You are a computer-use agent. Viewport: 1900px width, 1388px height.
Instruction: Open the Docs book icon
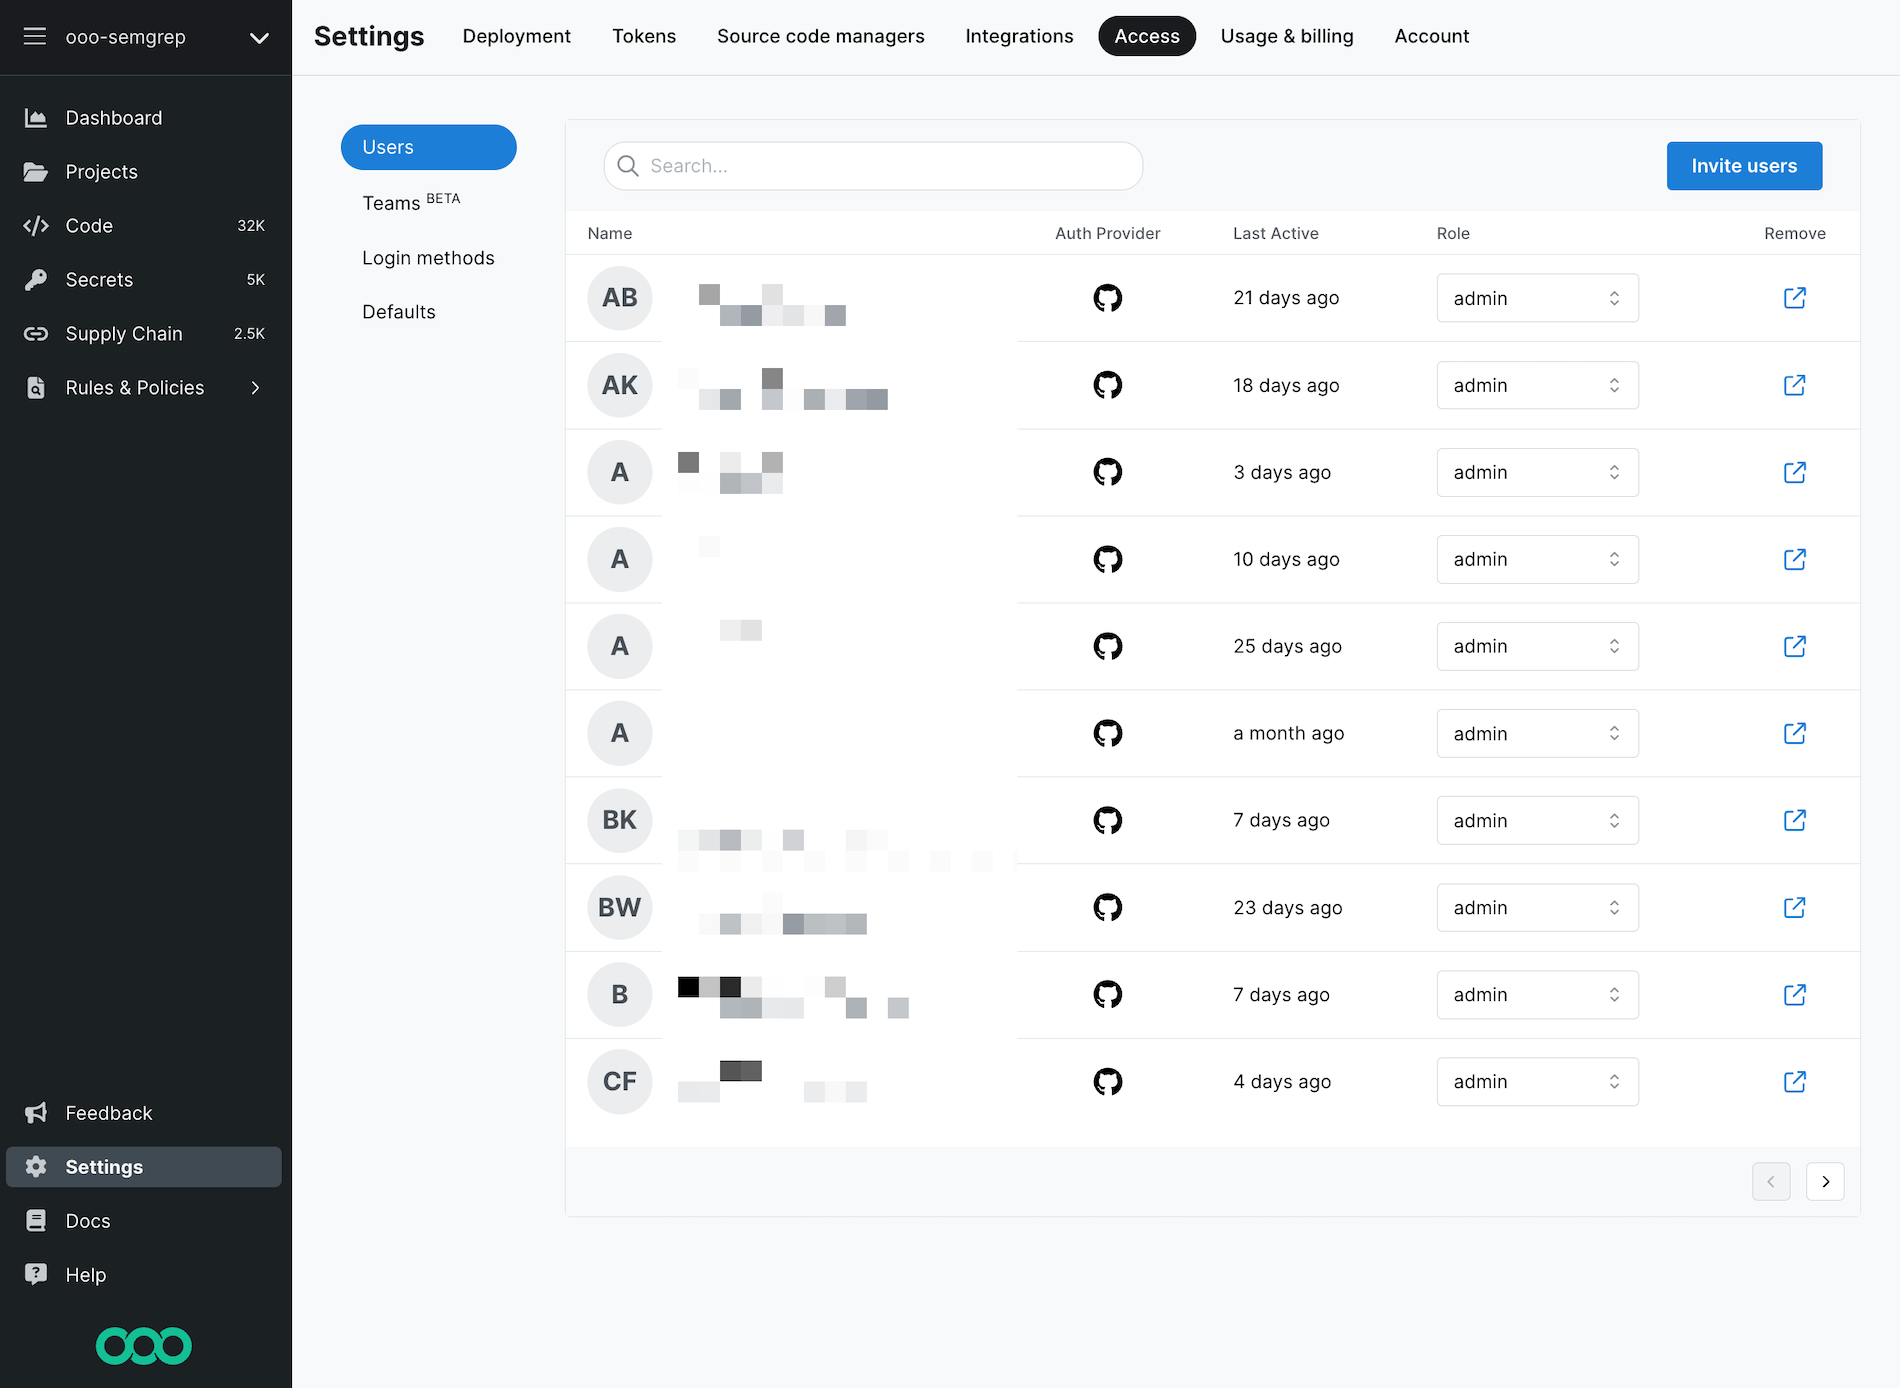[36, 1221]
